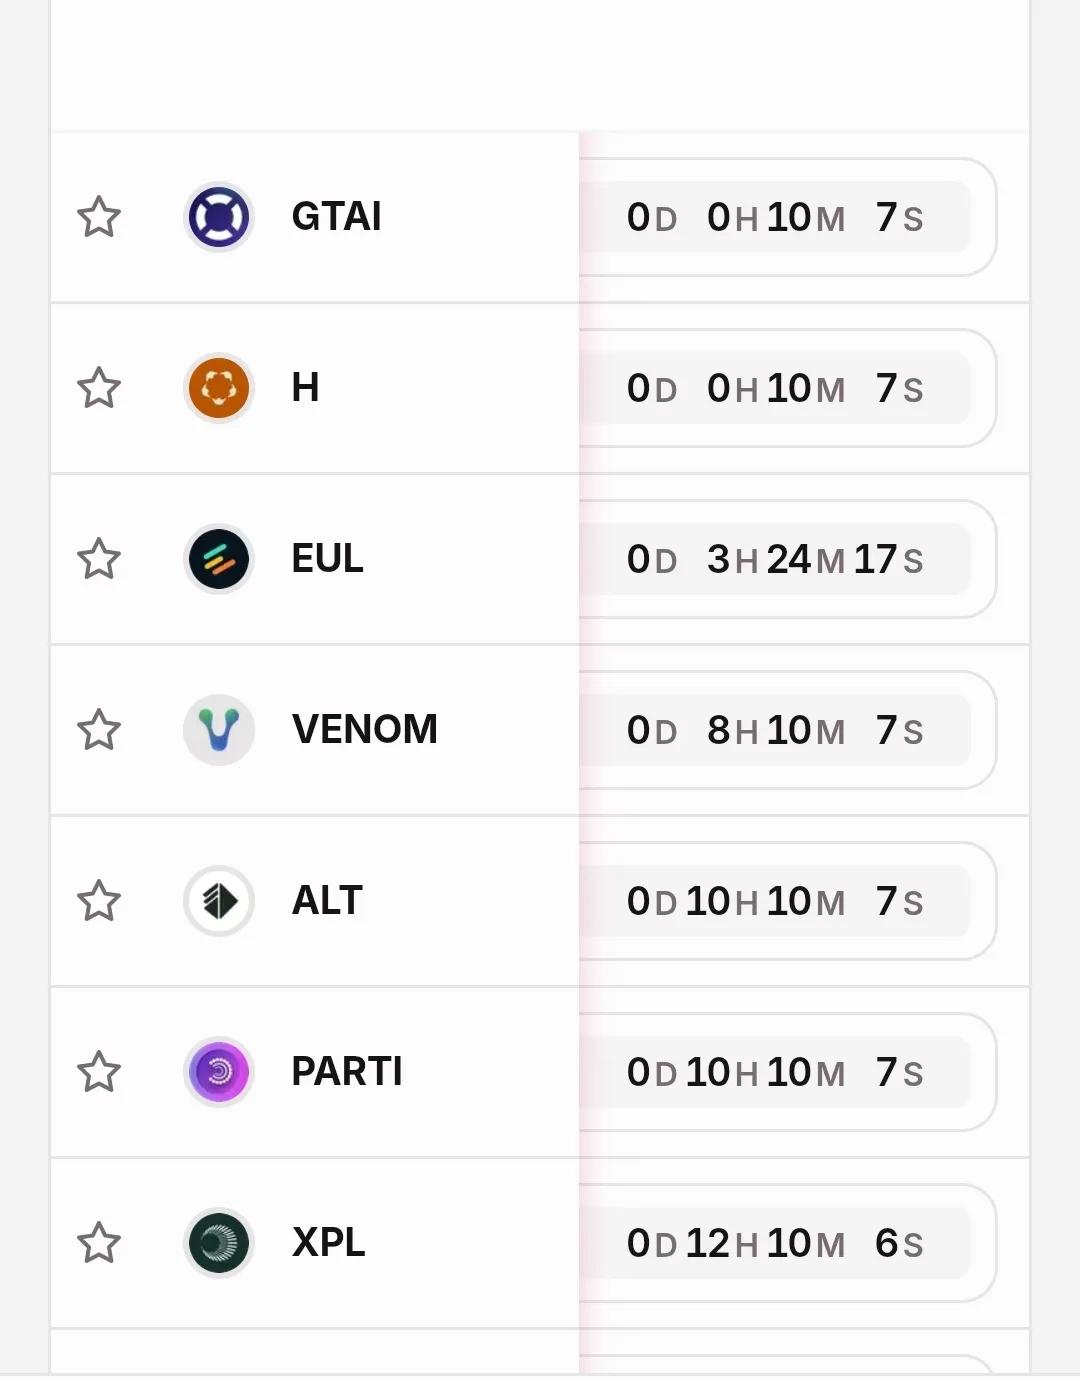Viewport: 1080px width, 1381px height.
Task: Open the GTAI token name link
Action: pos(336,217)
